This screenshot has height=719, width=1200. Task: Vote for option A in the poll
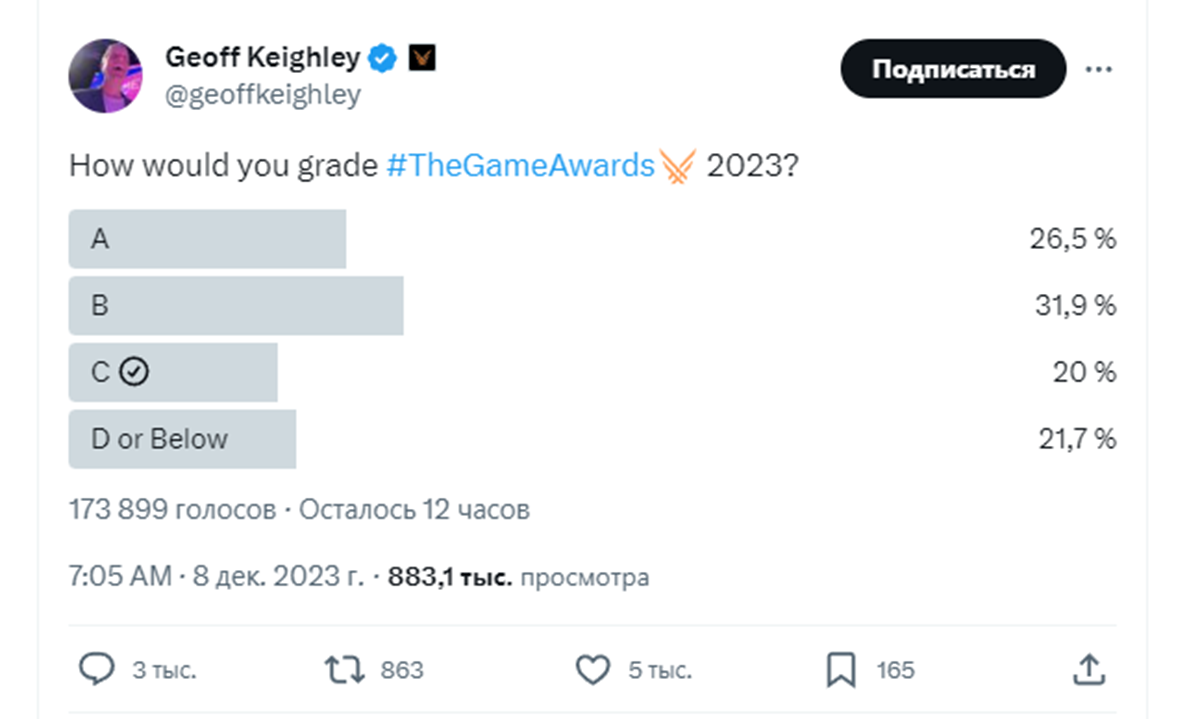coord(207,239)
